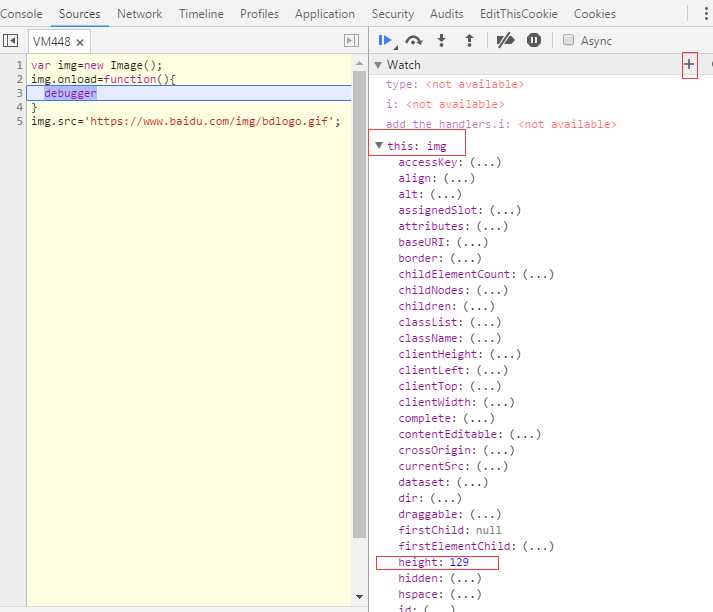Open the Application tab
Screen dimensions: 713x612
tap(325, 14)
